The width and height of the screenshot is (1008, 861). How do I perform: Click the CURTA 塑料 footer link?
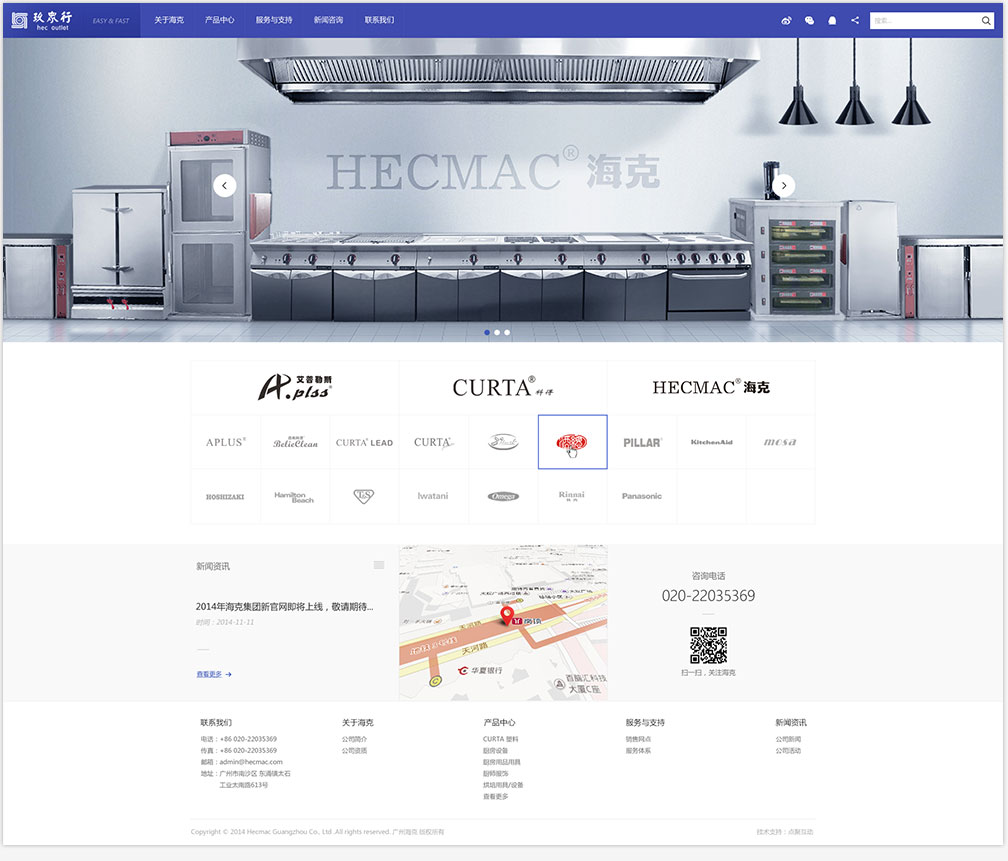pyautogui.click(x=501, y=739)
